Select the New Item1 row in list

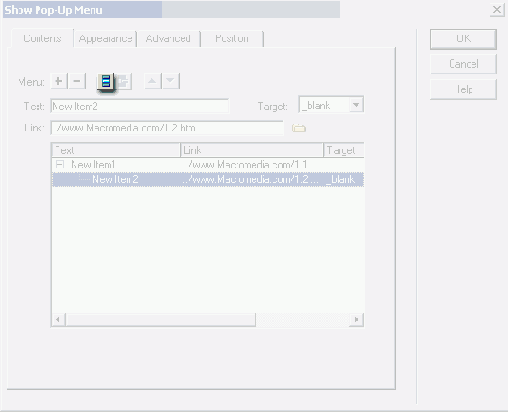point(208,165)
